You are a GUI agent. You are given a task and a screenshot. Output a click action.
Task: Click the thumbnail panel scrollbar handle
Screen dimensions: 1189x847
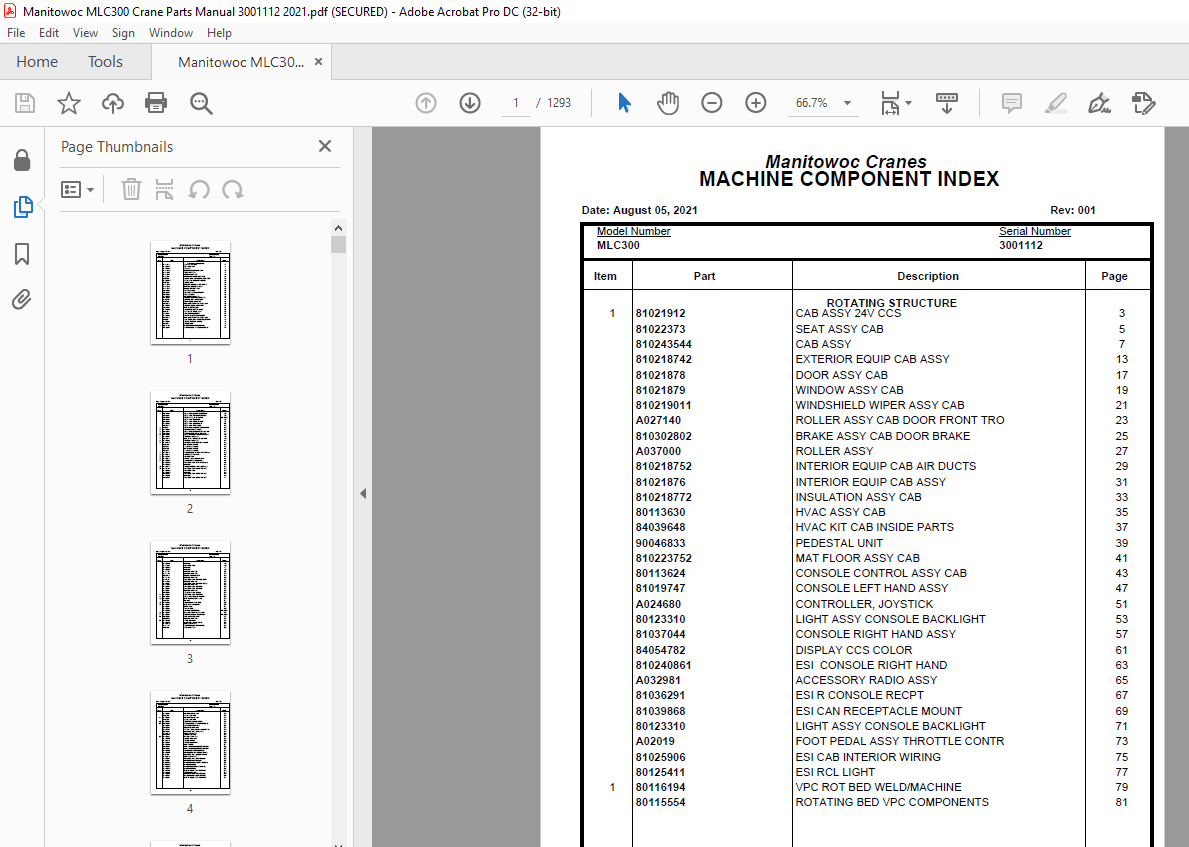point(338,244)
